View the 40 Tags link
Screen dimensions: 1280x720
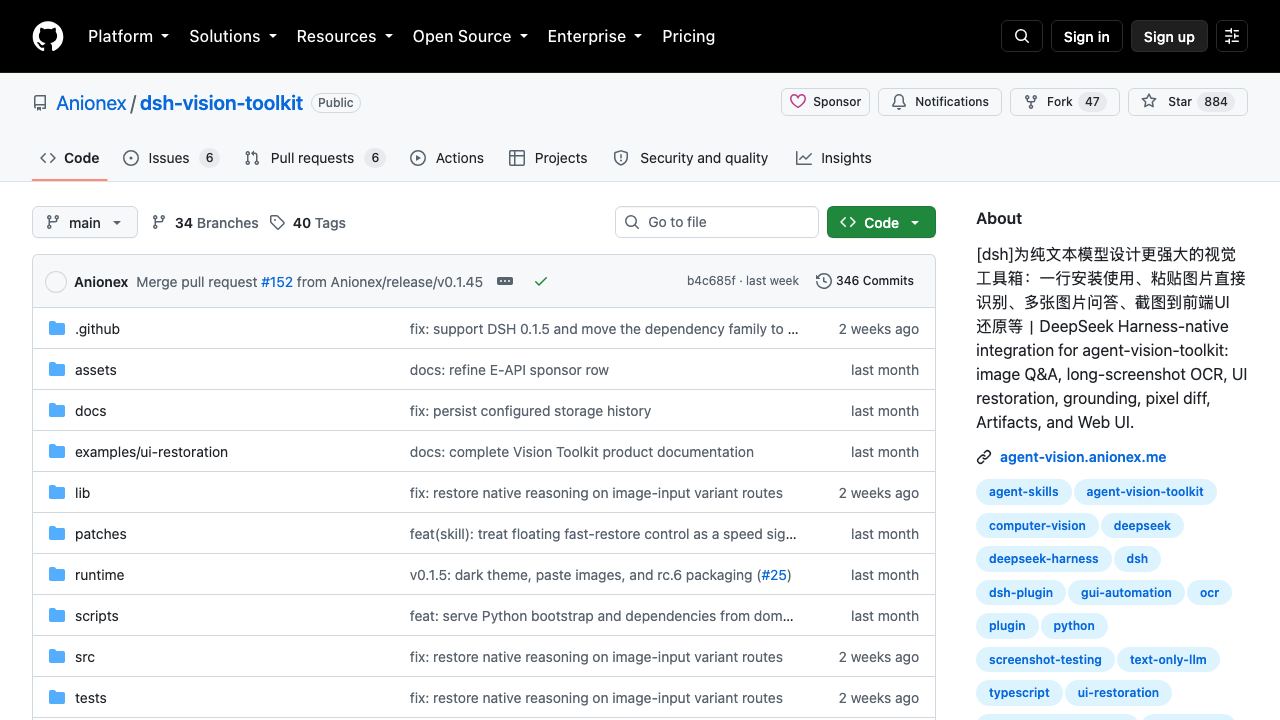tap(307, 222)
